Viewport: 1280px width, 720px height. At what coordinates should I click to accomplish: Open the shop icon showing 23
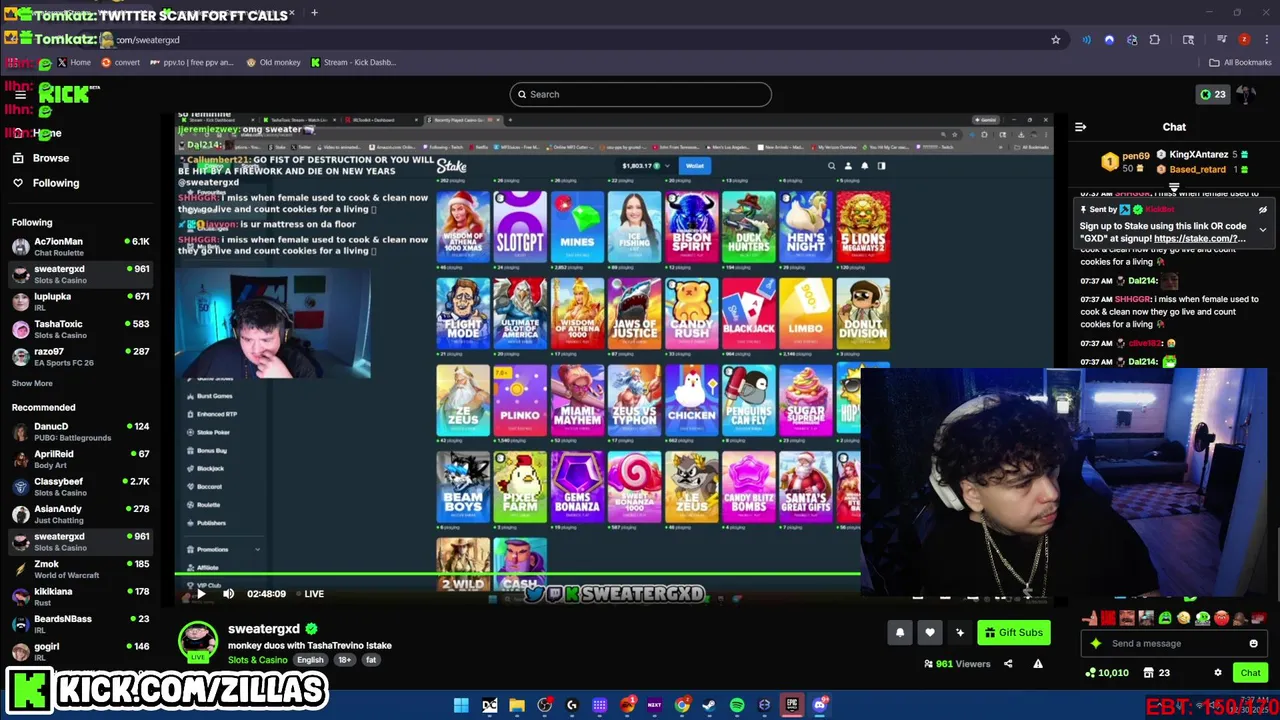(x=1157, y=673)
